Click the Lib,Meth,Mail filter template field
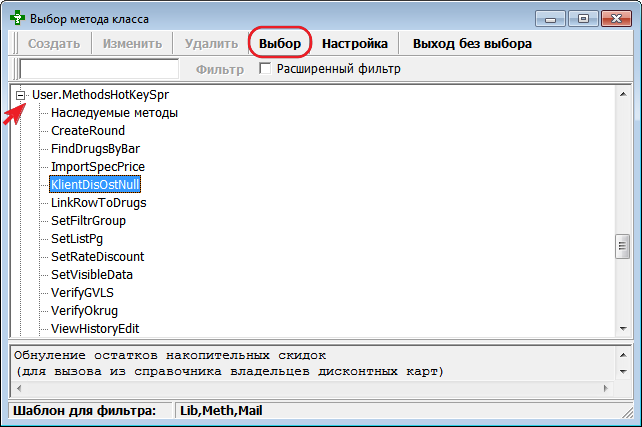Image resolution: width=642 pixels, height=427 pixels. tap(400, 411)
